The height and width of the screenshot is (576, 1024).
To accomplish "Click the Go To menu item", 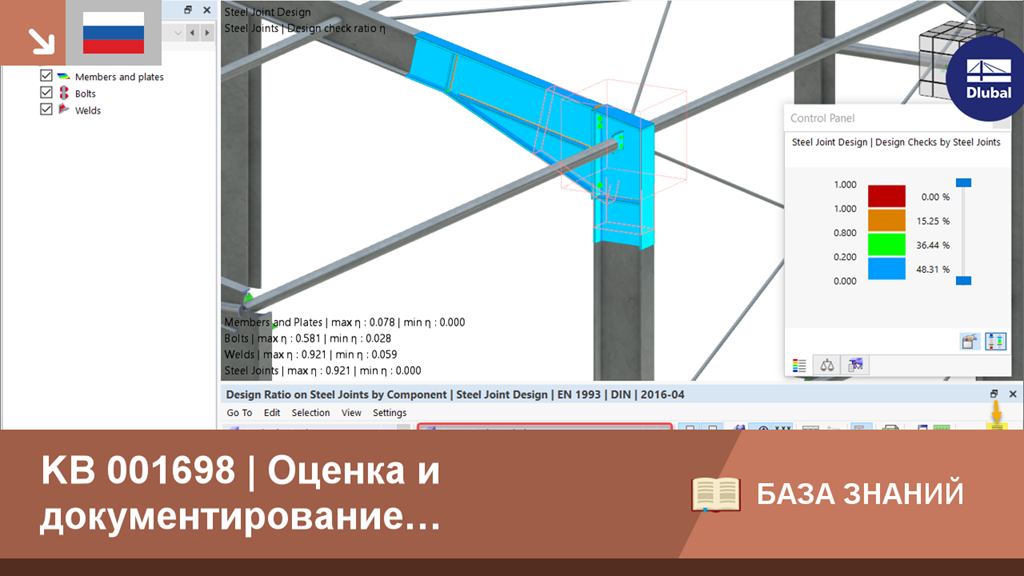I will (239, 412).
